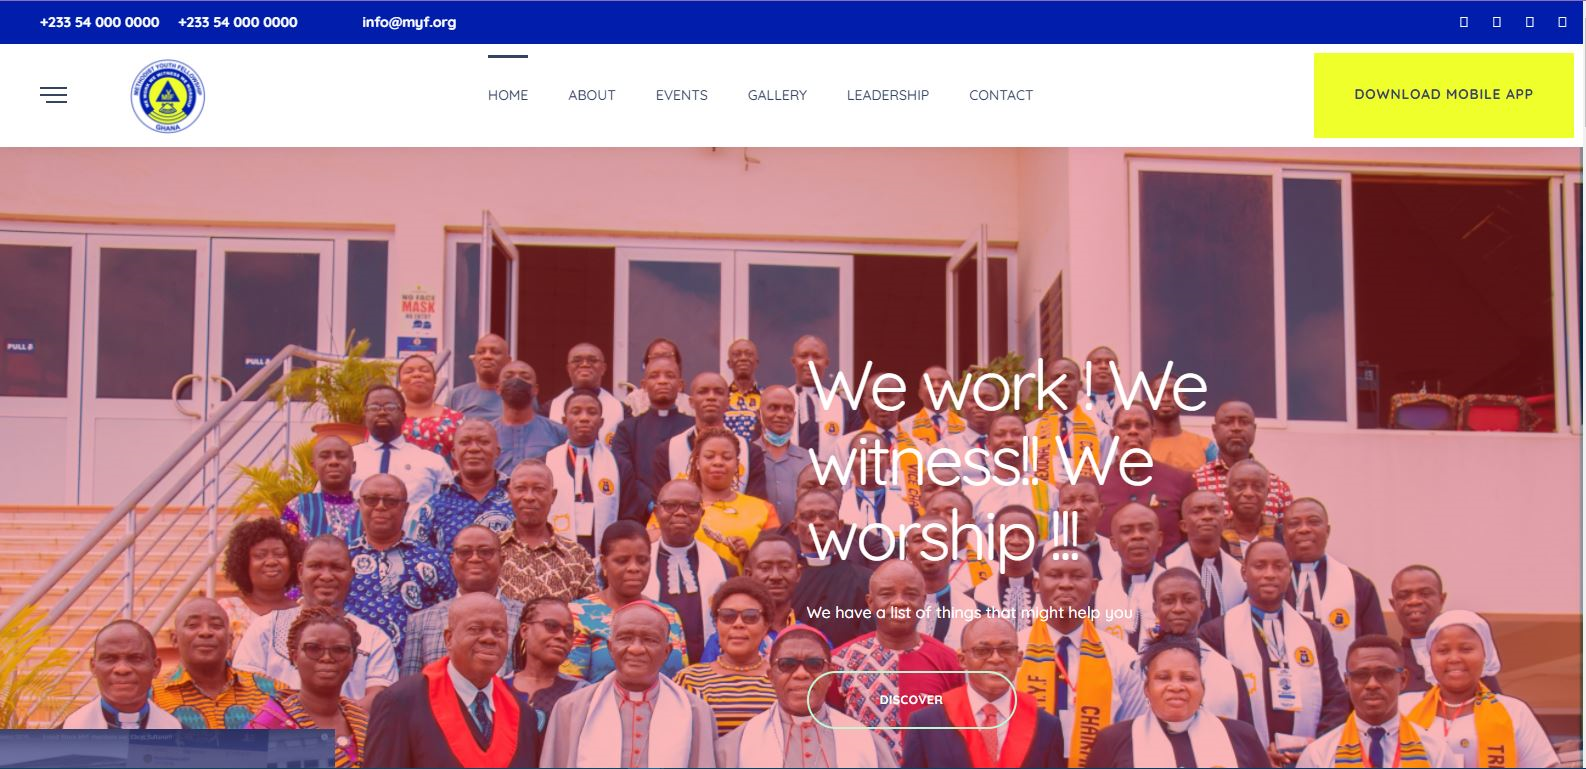Open the ABOUT page

tap(592, 95)
